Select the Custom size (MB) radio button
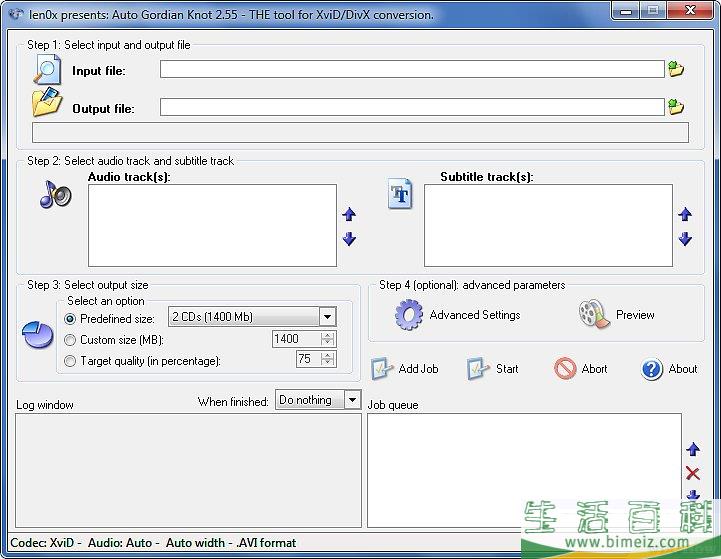721x559 pixels. click(70, 340)
